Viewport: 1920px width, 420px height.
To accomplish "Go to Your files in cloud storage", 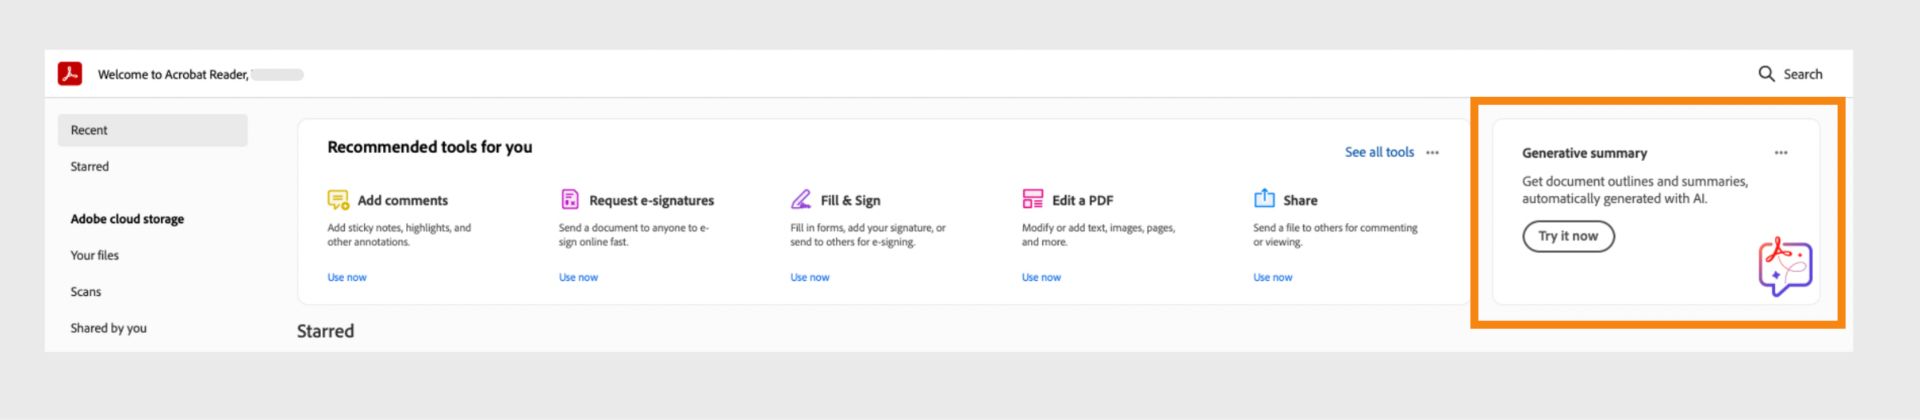I will click(x=95, y=255).
